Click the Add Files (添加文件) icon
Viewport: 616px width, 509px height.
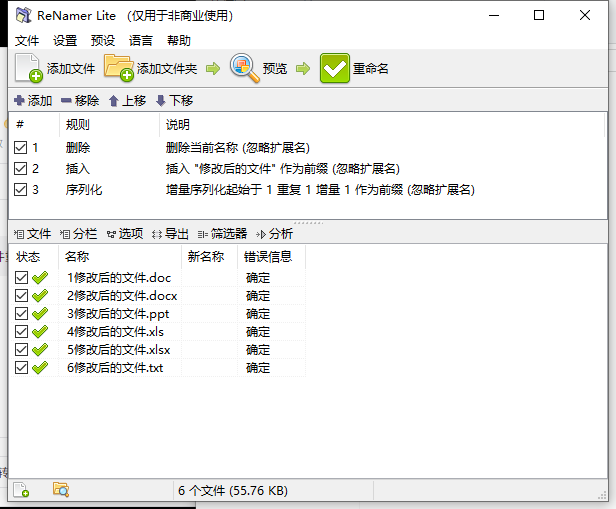tap(29, 68)
